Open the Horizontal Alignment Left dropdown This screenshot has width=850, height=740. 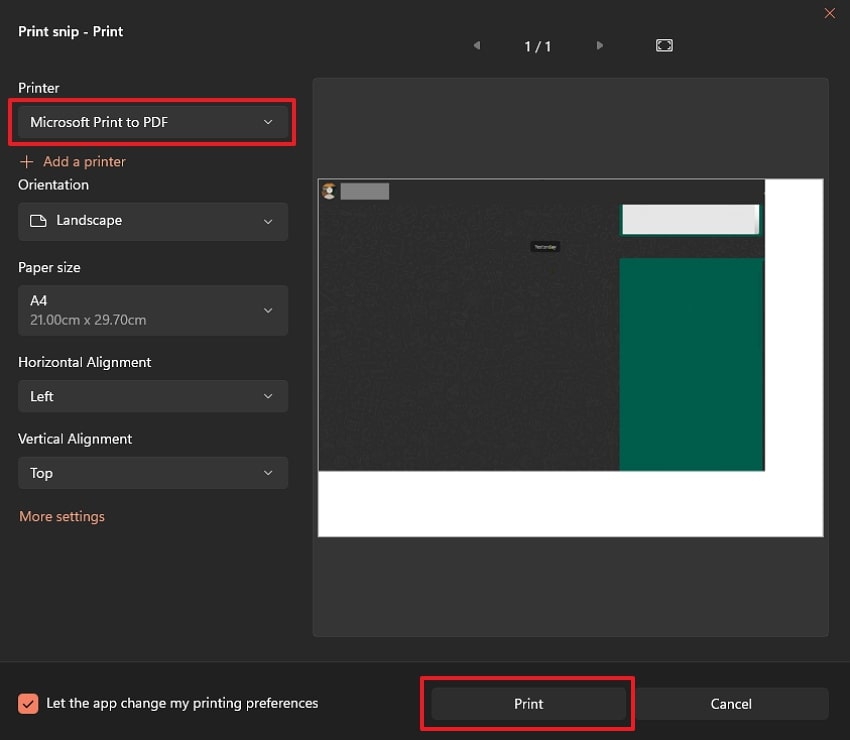click(x=153, y=396)
